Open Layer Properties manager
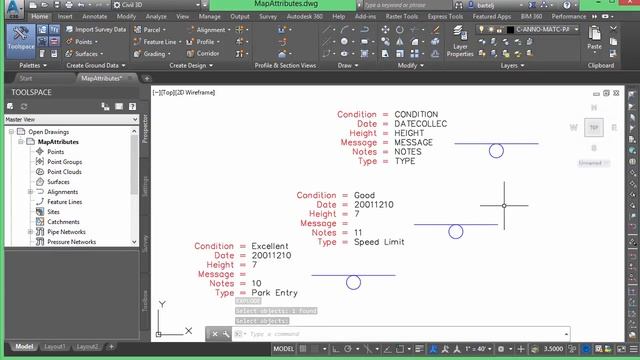The width and height of the screenshot is (640, 360). click(x=460, y=41)
